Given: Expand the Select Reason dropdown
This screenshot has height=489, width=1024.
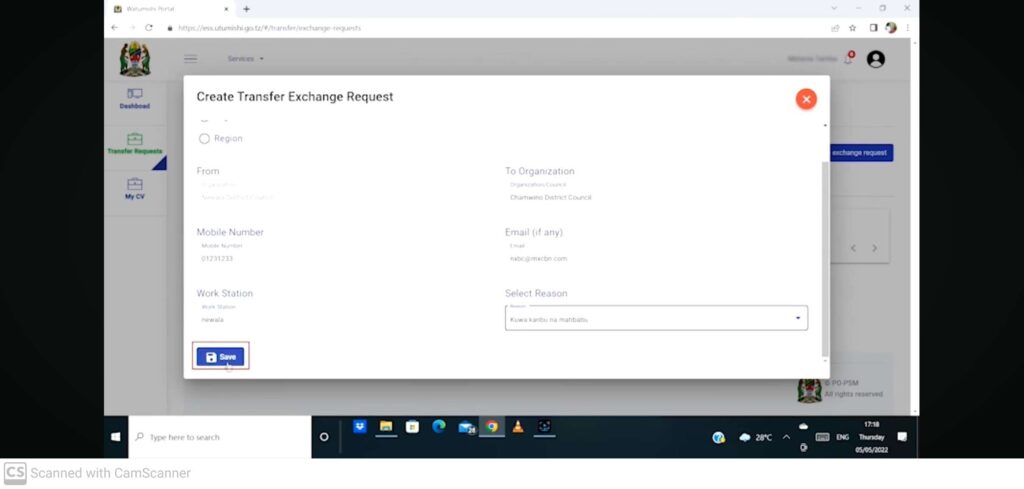Looking at the screenshot, I should 656,319.
